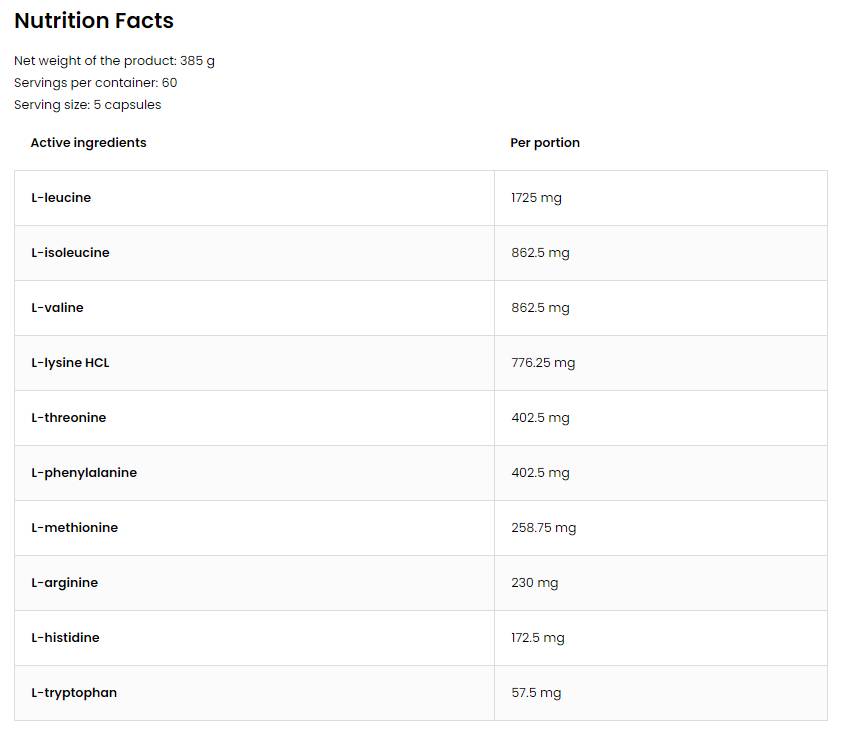This screenshot has width=843, height=734.
Task: Select the L-phenylalanine row label
Action: (x=84, y=473)
